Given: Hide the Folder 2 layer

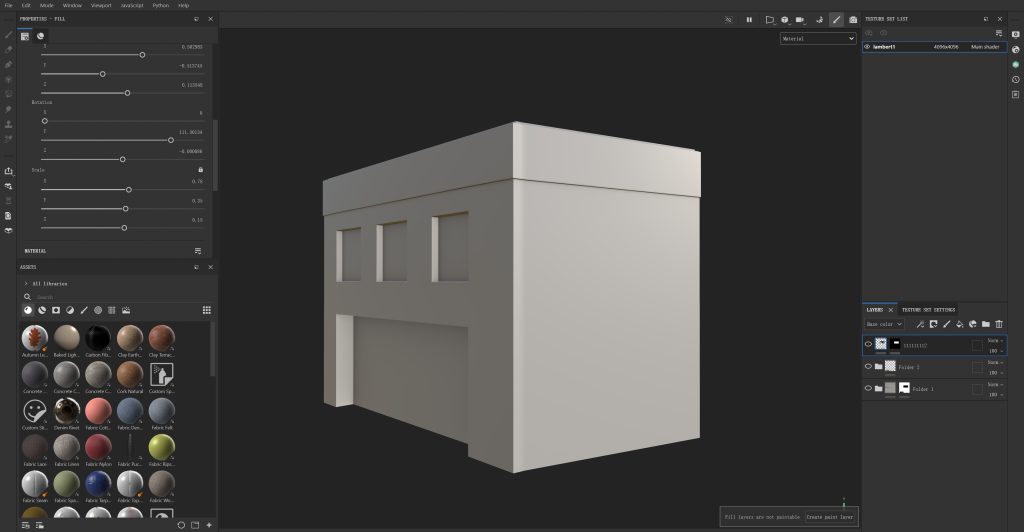Looking at the screenshot, I should click(868, 366).
